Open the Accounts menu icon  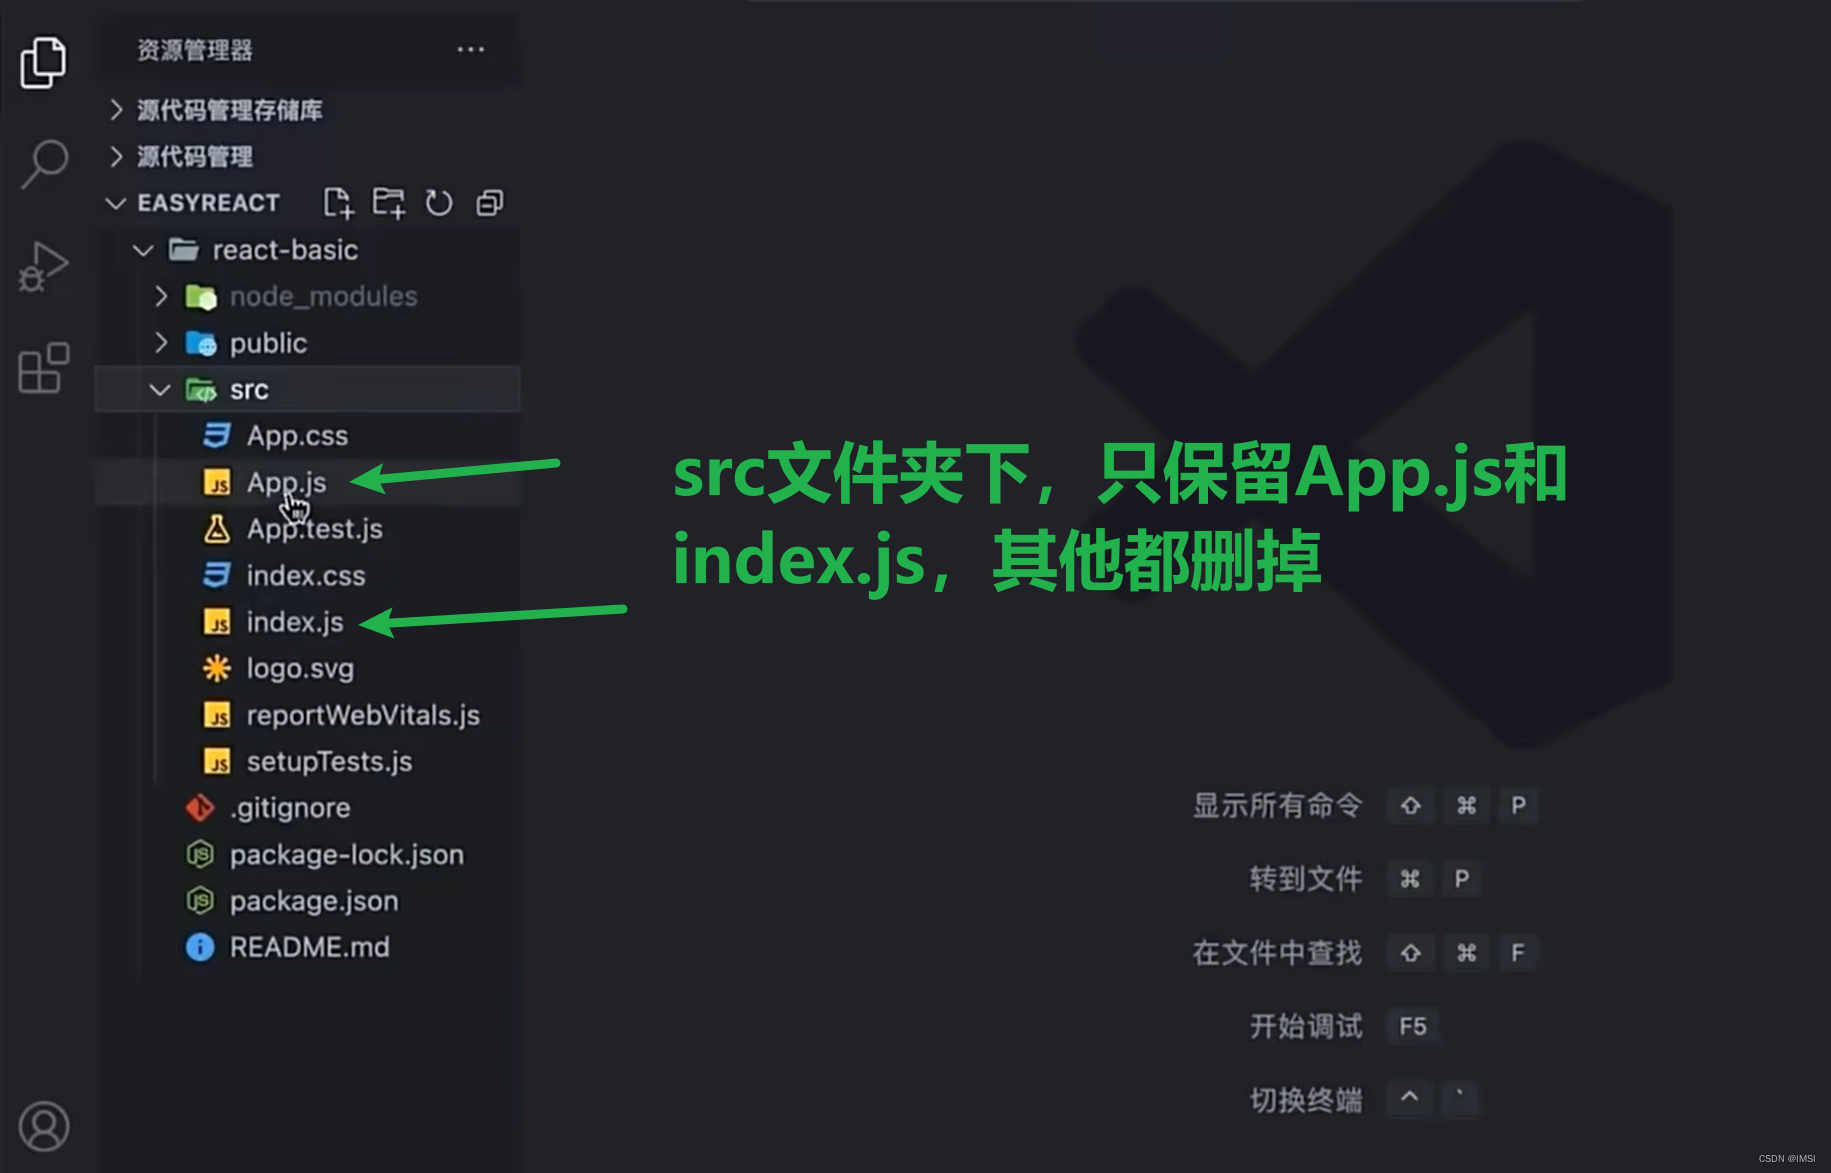pos(44,1126)
